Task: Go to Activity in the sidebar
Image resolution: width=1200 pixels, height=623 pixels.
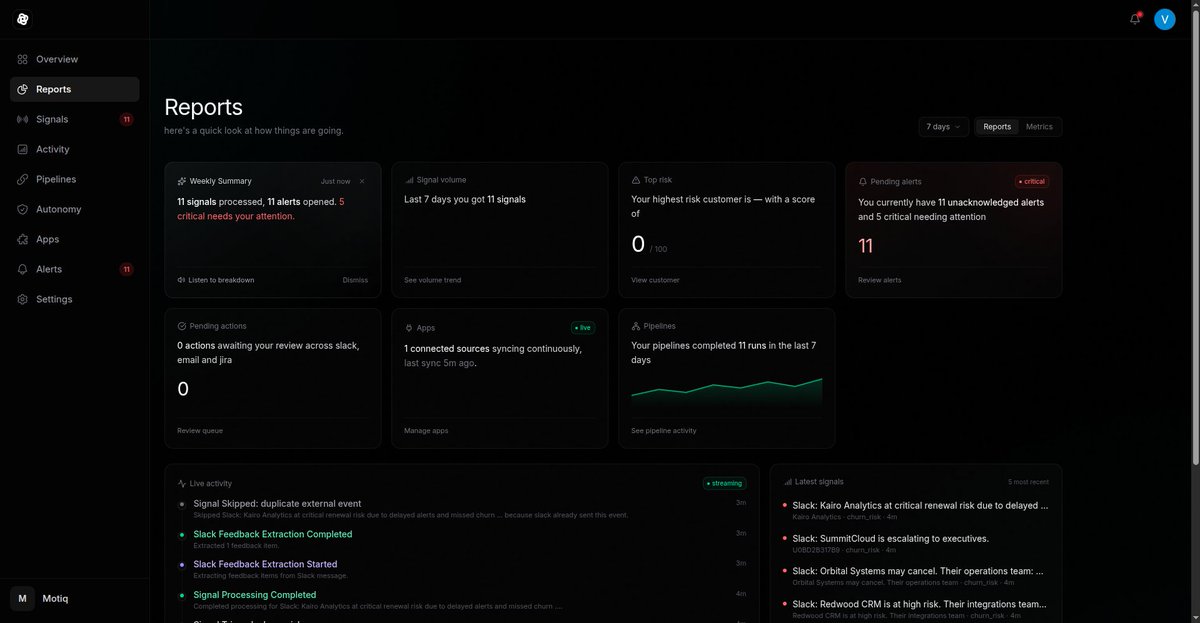Action: point(75,149)
